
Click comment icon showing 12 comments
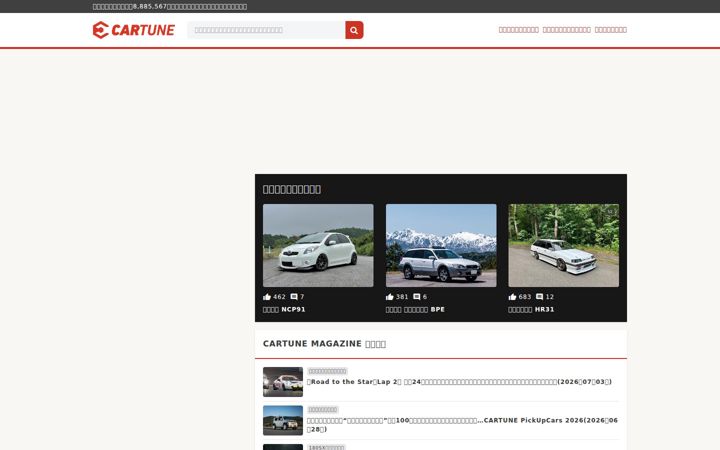click(540, 297)
